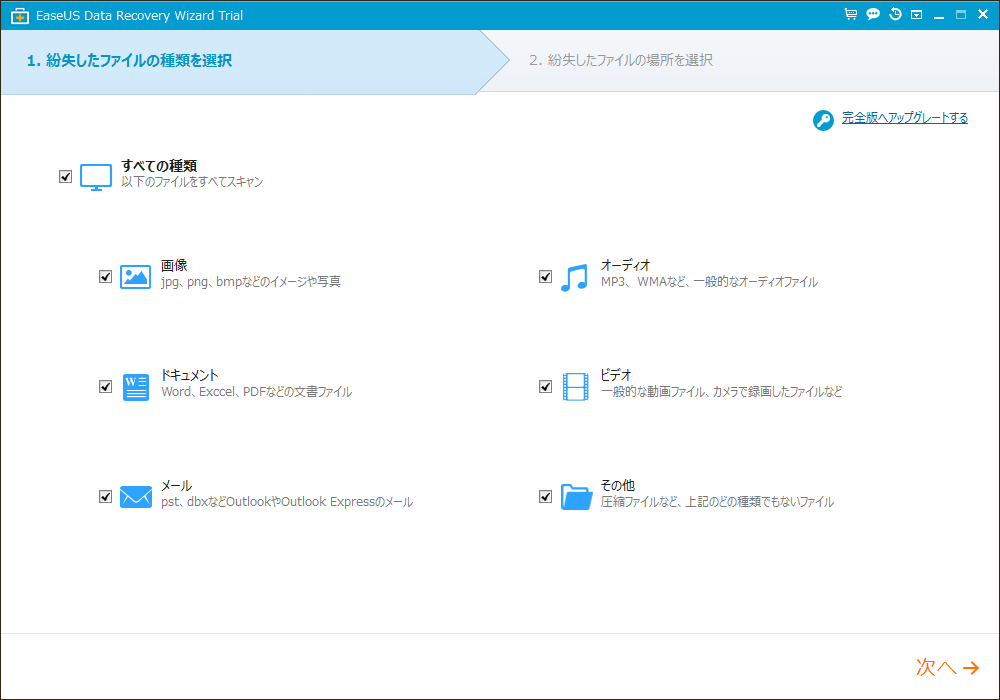The image size is (1000, 700).
Task: Click the オーディオ label text
Action: pos(625,265)
